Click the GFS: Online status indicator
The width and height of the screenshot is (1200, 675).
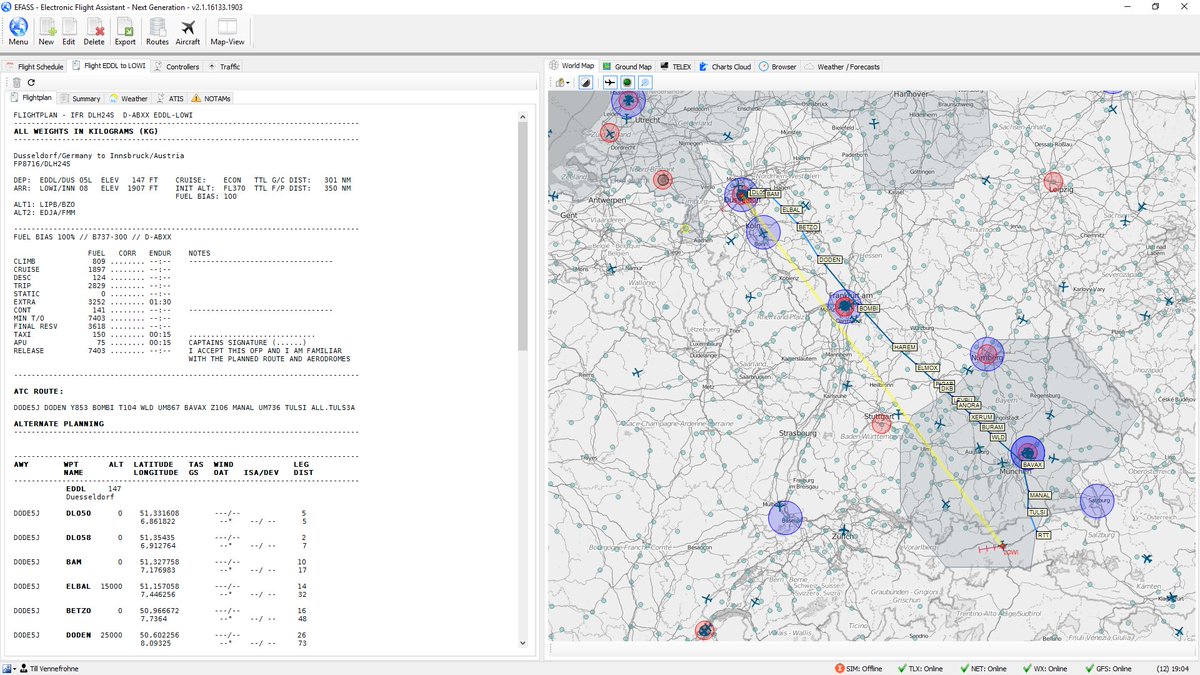(x=1107, y=668)
